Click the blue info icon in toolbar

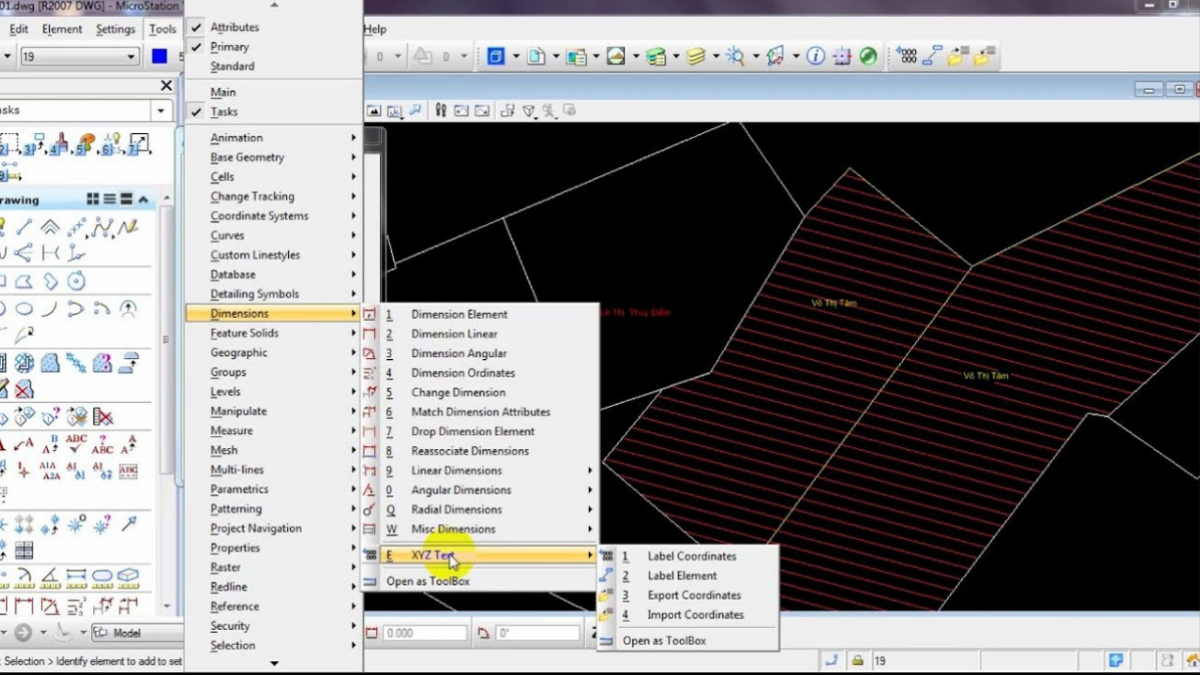click(816, 57)
